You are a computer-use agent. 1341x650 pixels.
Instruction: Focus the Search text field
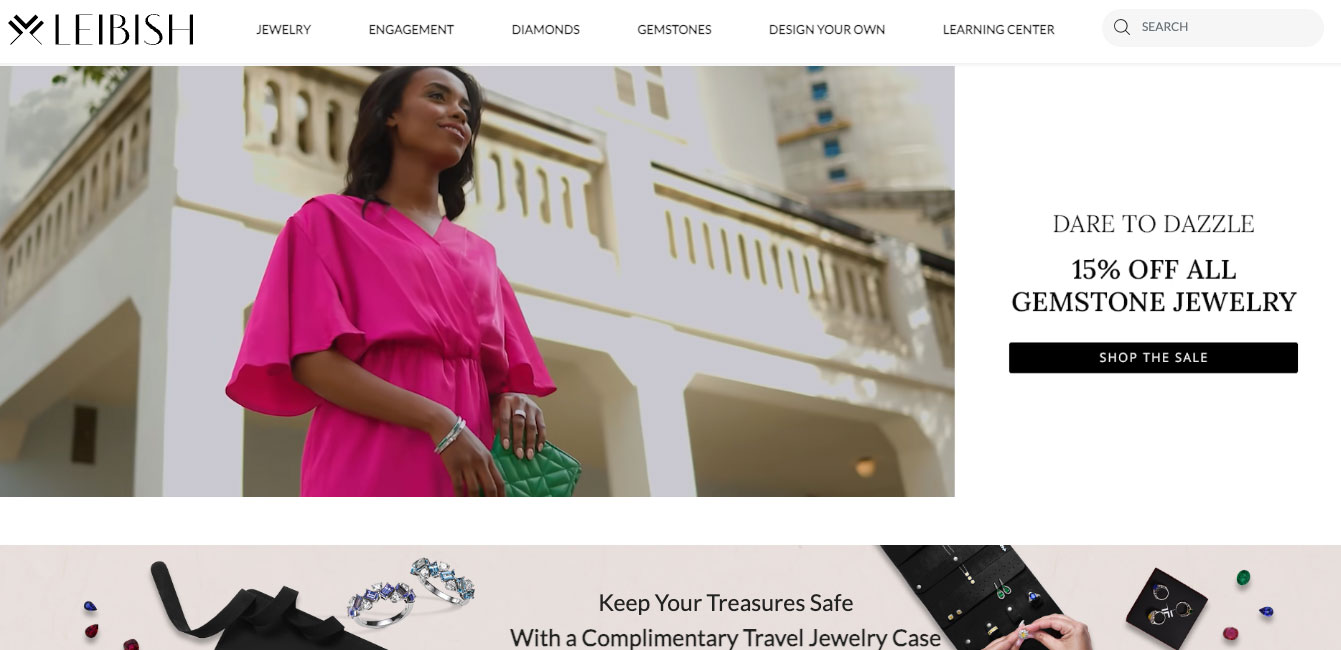coord(1212,28)
